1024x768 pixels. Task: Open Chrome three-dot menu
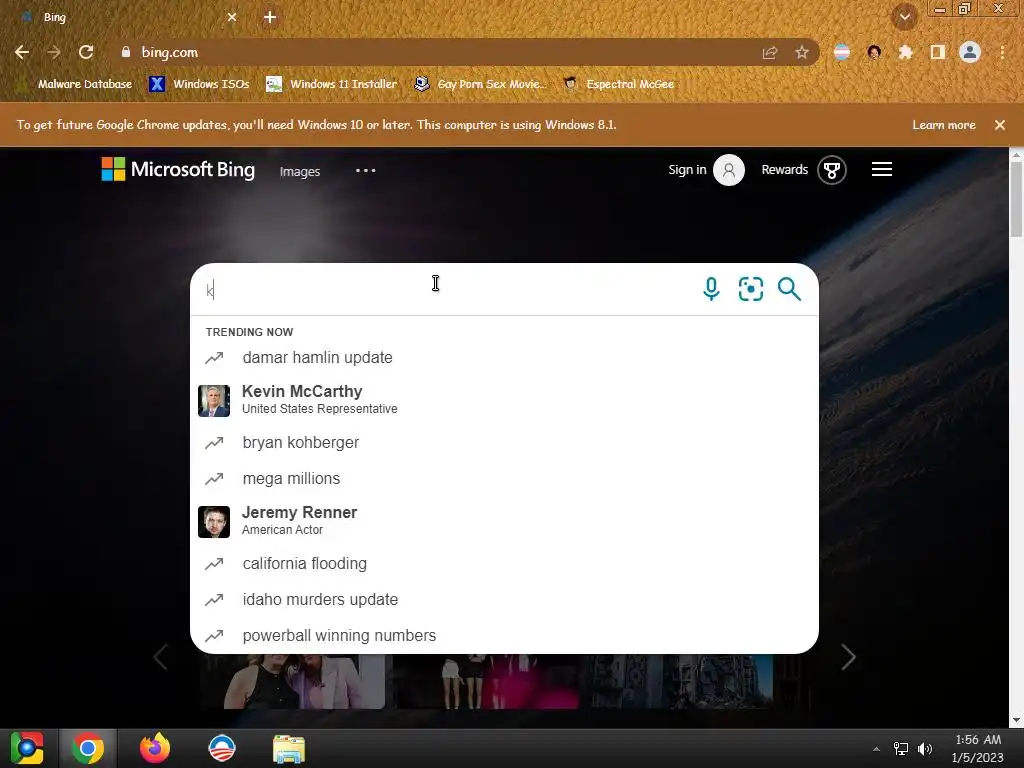coord(1002,52)
